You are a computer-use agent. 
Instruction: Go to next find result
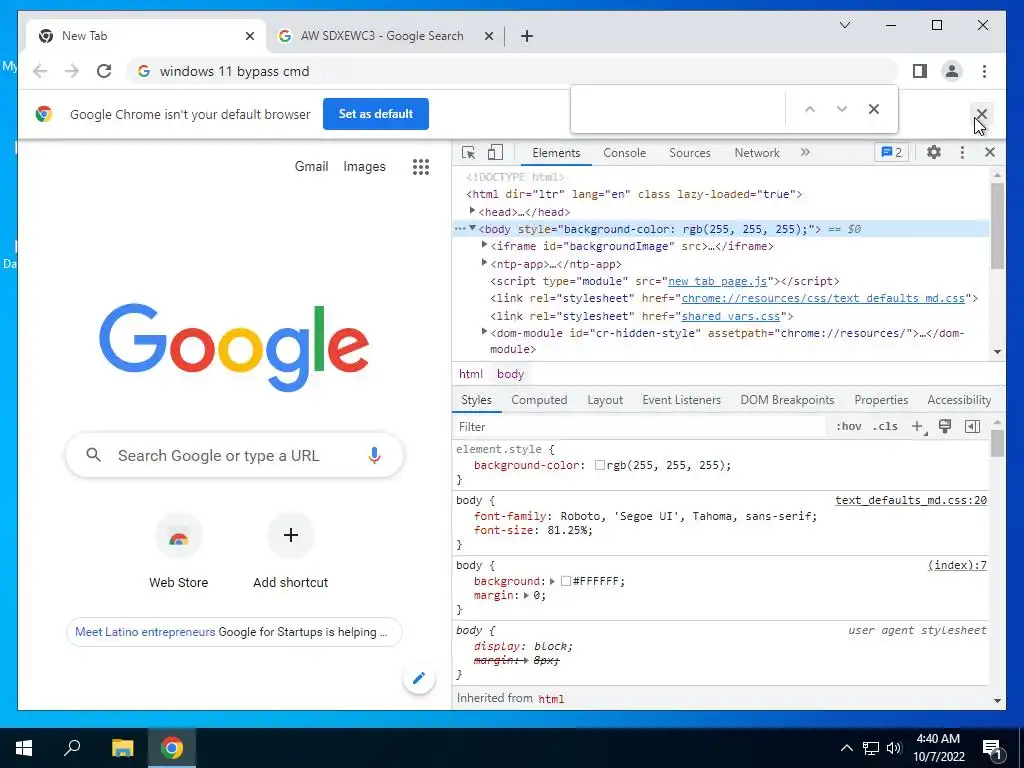[x=842, y=109]
